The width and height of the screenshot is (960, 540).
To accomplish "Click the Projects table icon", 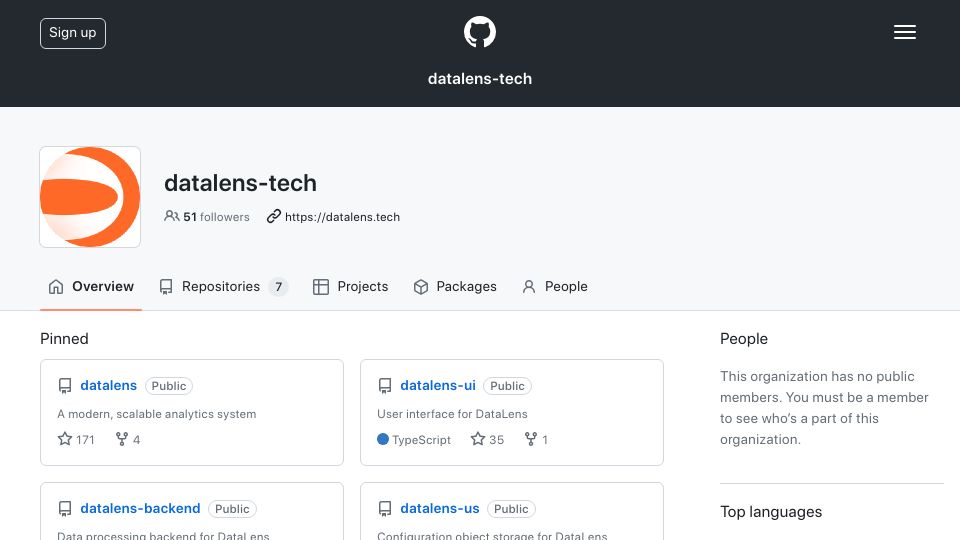I will (x=321, y=287).
